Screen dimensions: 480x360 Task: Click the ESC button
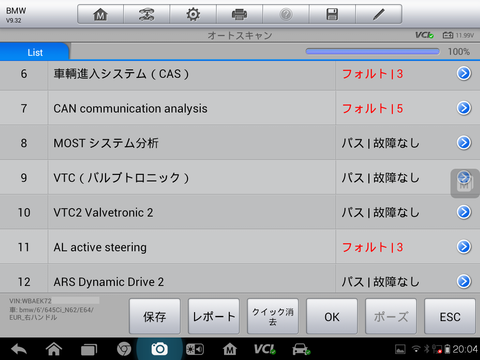[x=450, y=316]
